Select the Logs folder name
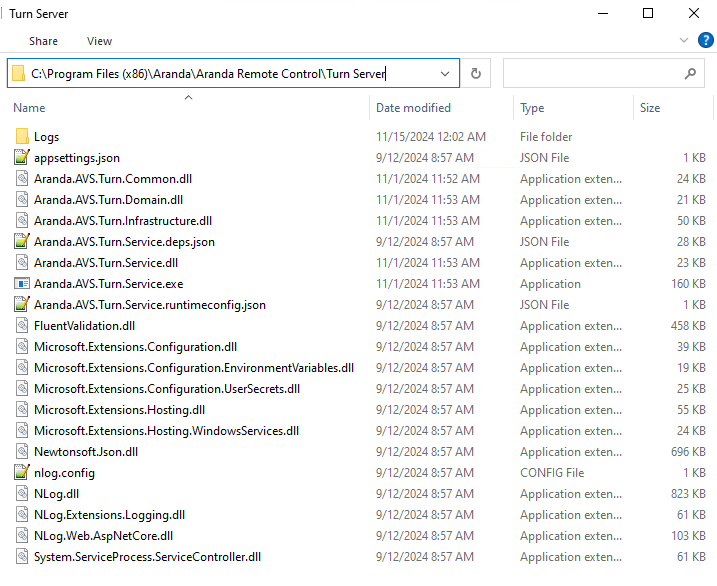 pyautogui.click(x=47, y=137)
